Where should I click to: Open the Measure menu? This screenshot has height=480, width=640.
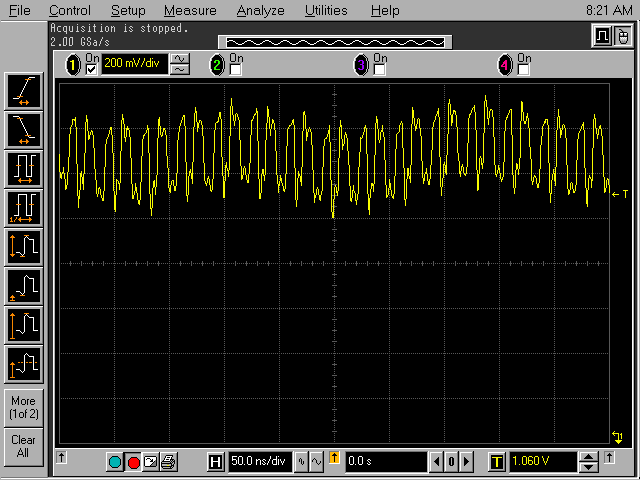(x=190, y=11)
